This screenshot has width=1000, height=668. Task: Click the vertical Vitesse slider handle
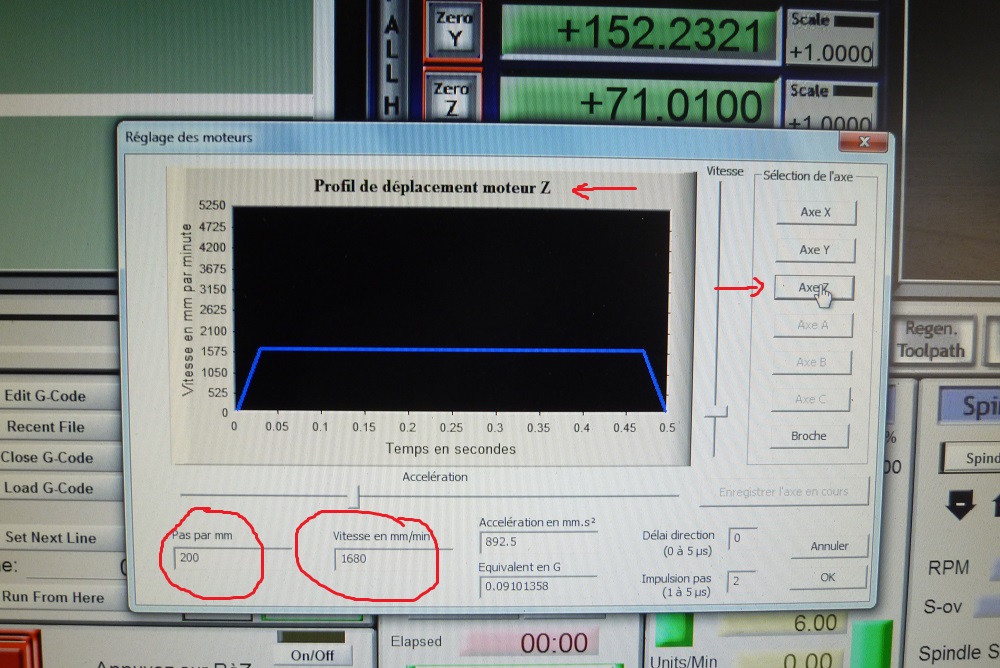tap(715, 412)
